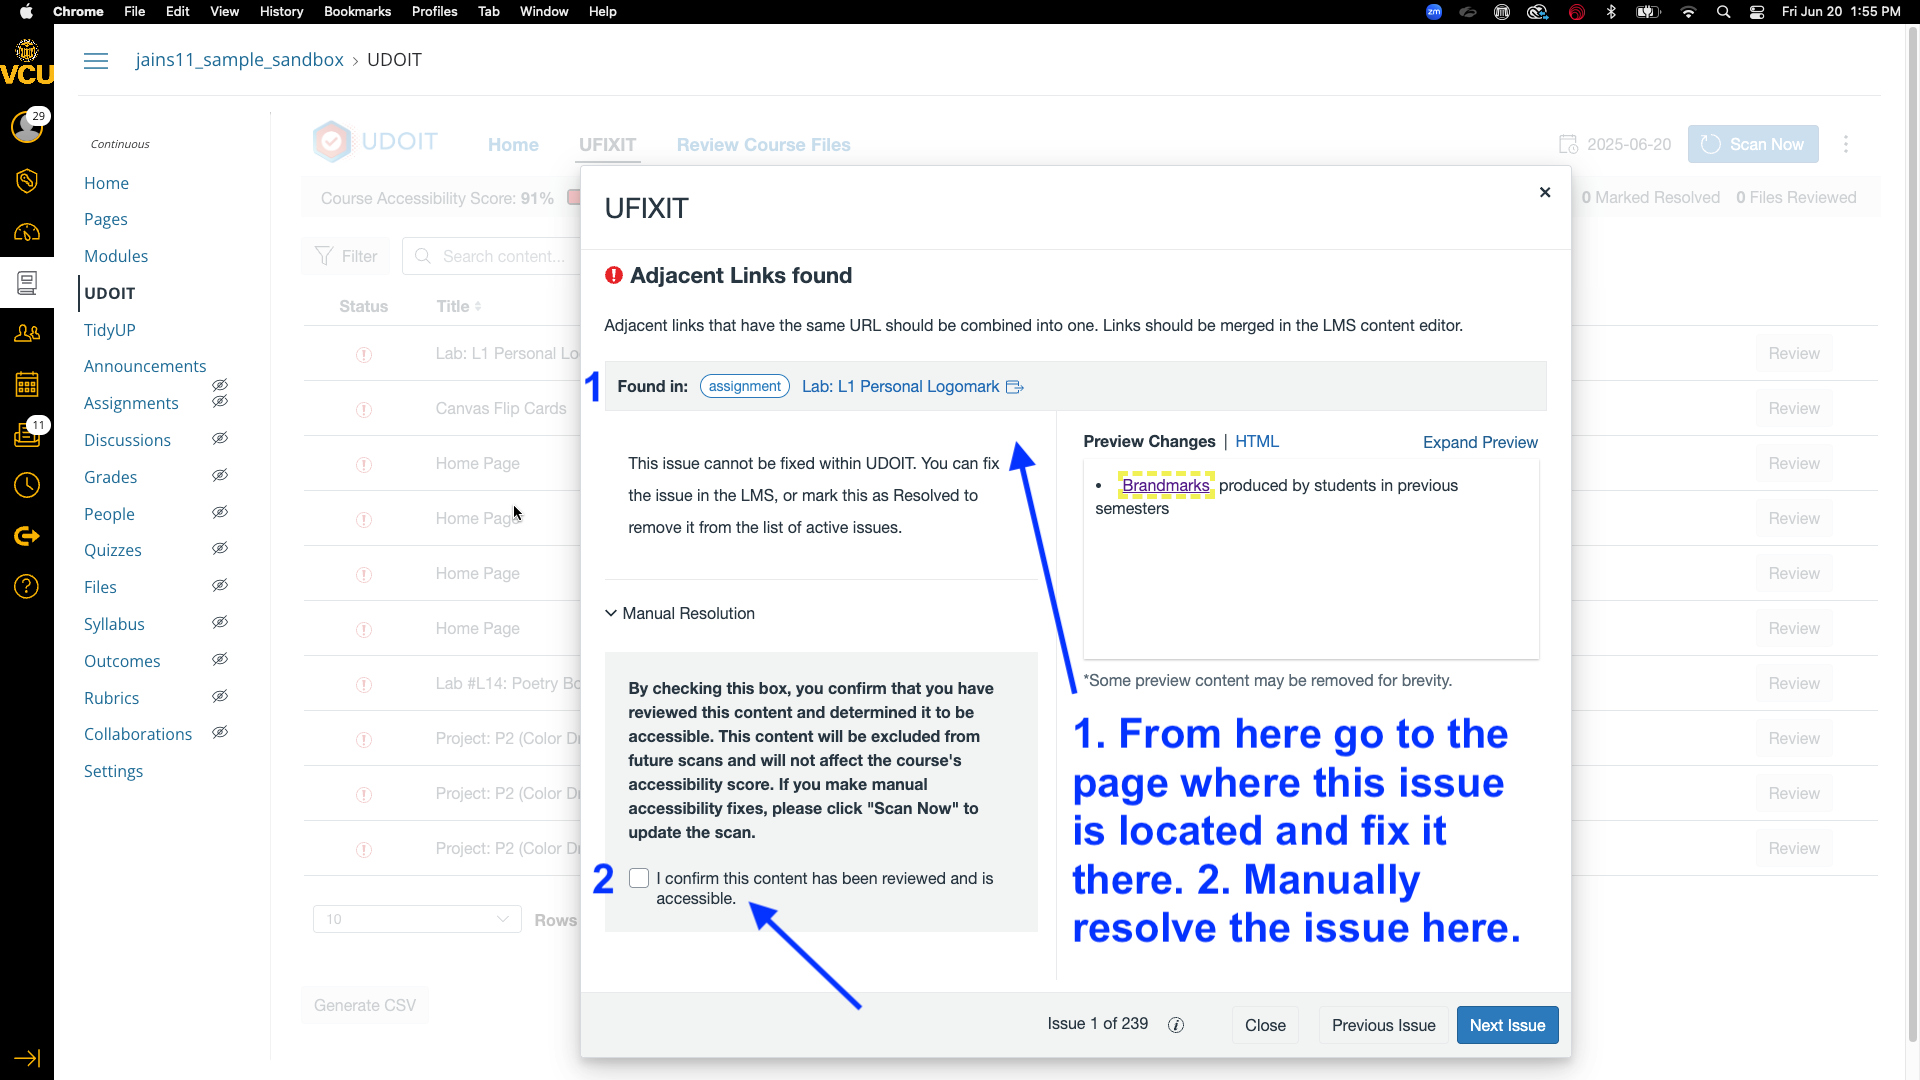Click the VCU logo in global navigation
Screen dimensions: 1920x1080
[27, 64]
